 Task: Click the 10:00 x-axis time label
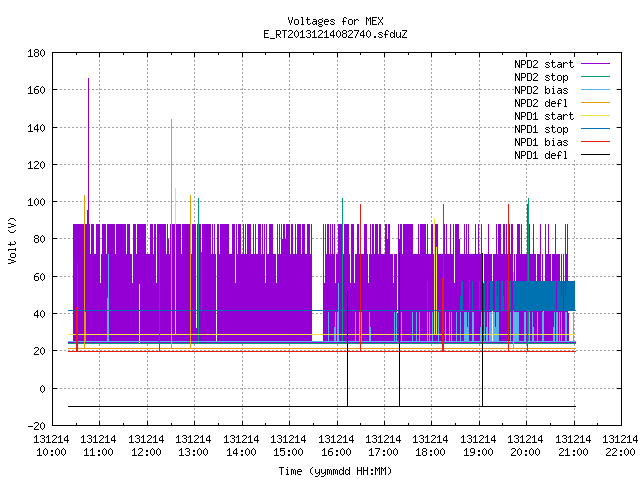tap(51, 453)
